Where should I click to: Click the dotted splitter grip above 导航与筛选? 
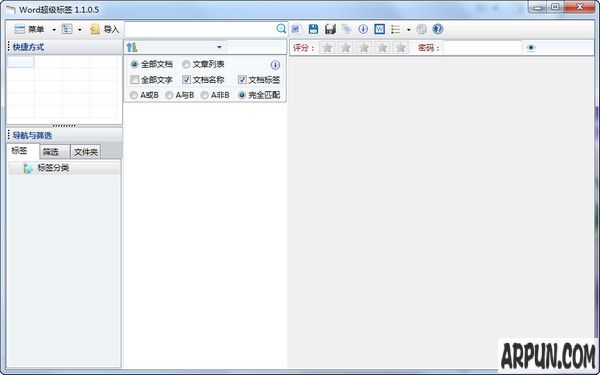pyautogui.click(x=64, y=126)
